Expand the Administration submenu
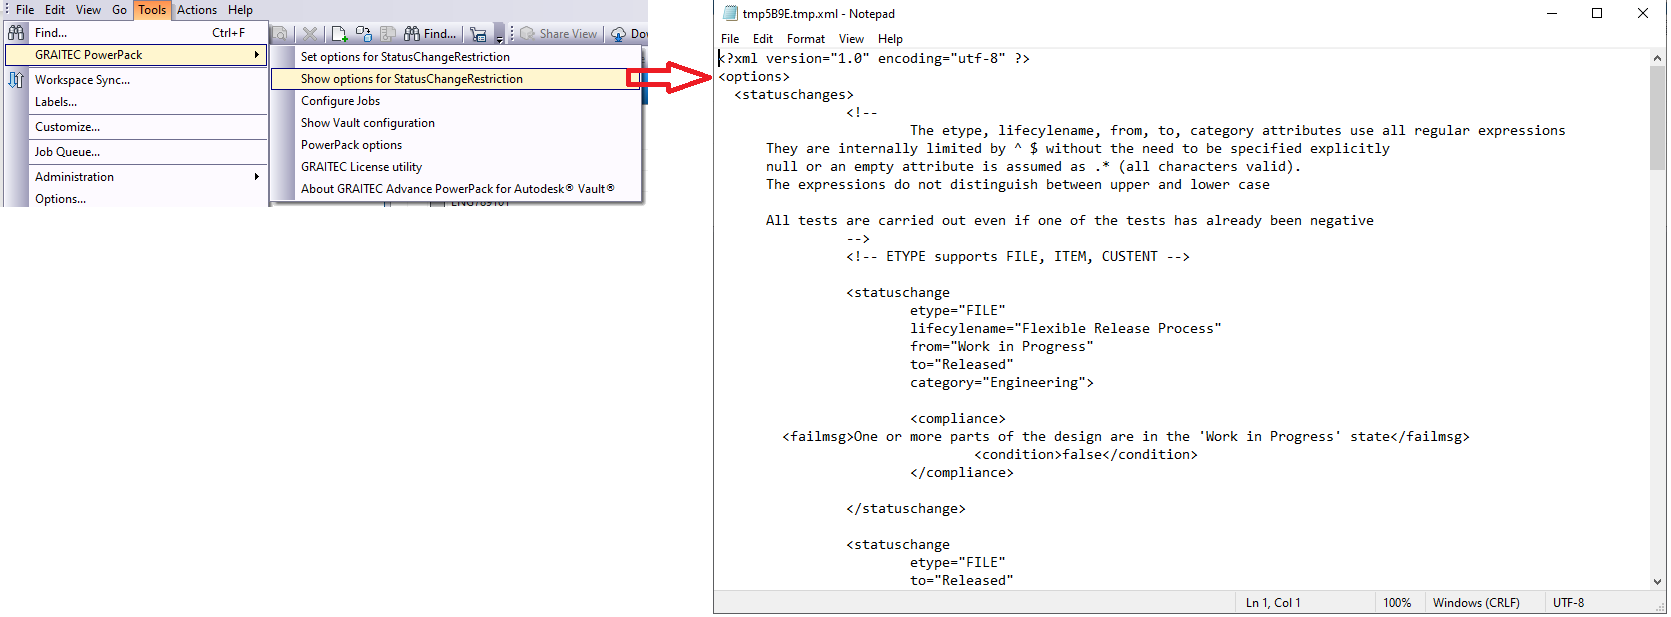1671x617 pixels. click(x=137, y=177)
